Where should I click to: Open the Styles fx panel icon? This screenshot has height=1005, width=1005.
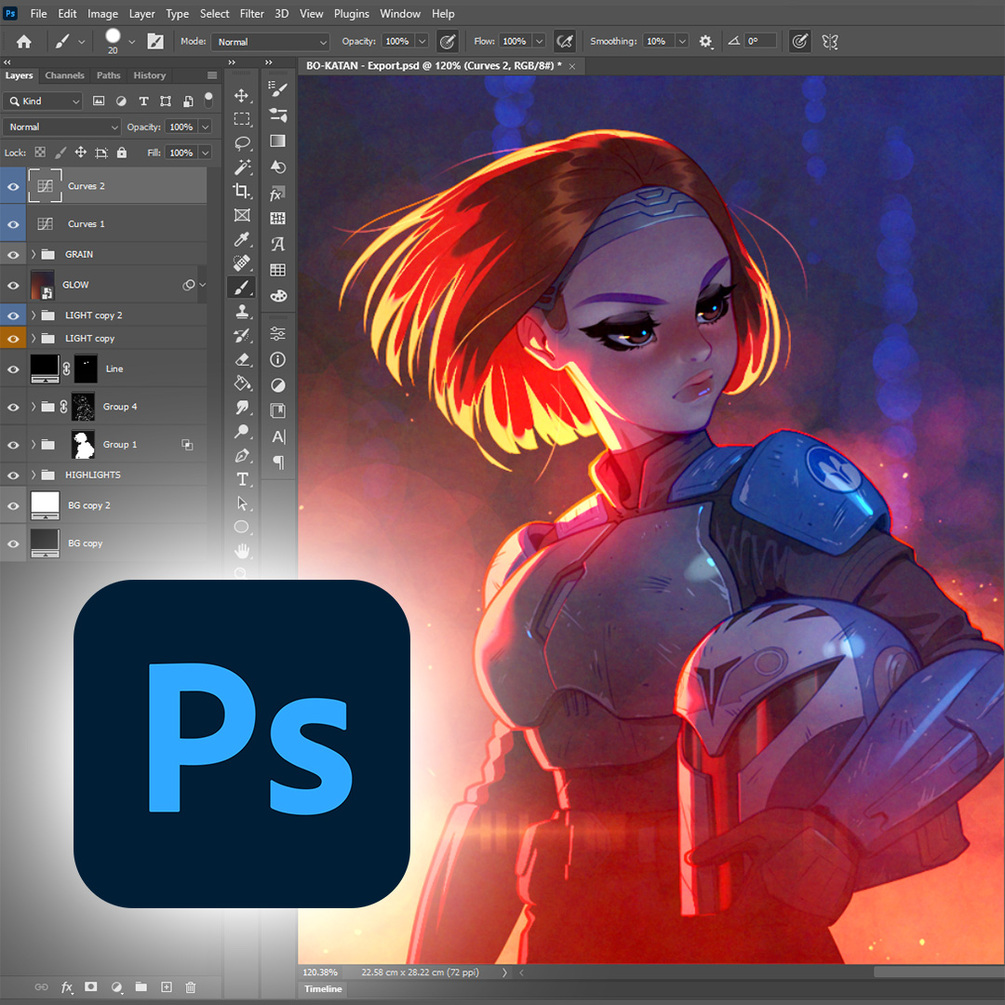tap(278, 193)
